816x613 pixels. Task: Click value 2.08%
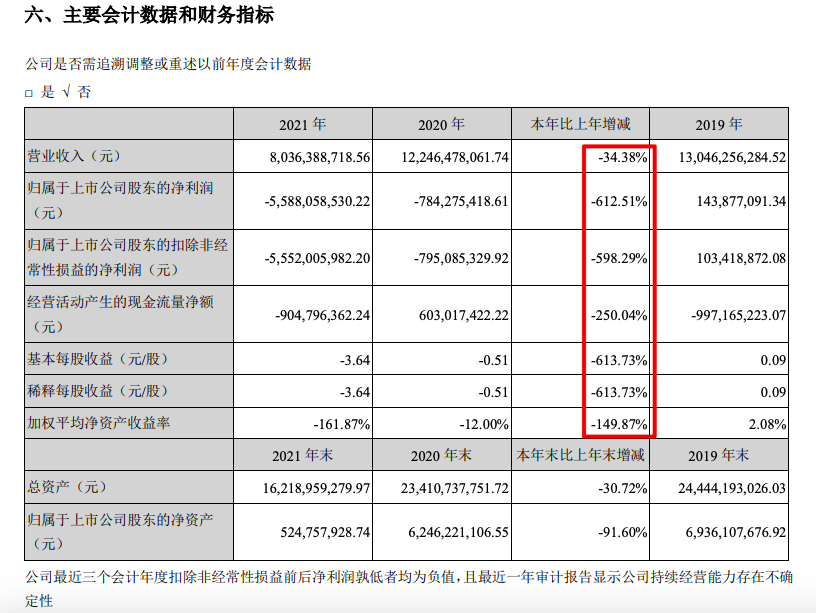pos(768,424)
